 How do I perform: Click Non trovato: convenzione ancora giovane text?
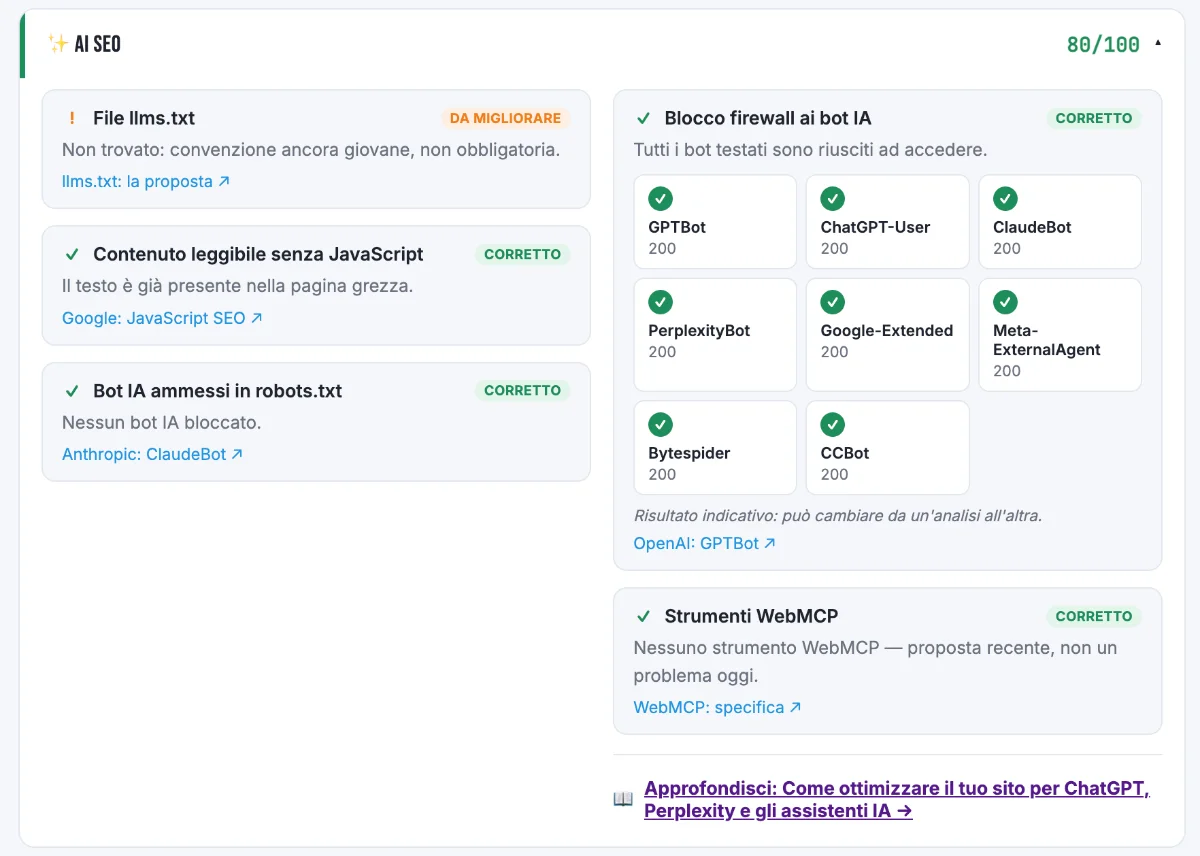[x=311, y=150]
